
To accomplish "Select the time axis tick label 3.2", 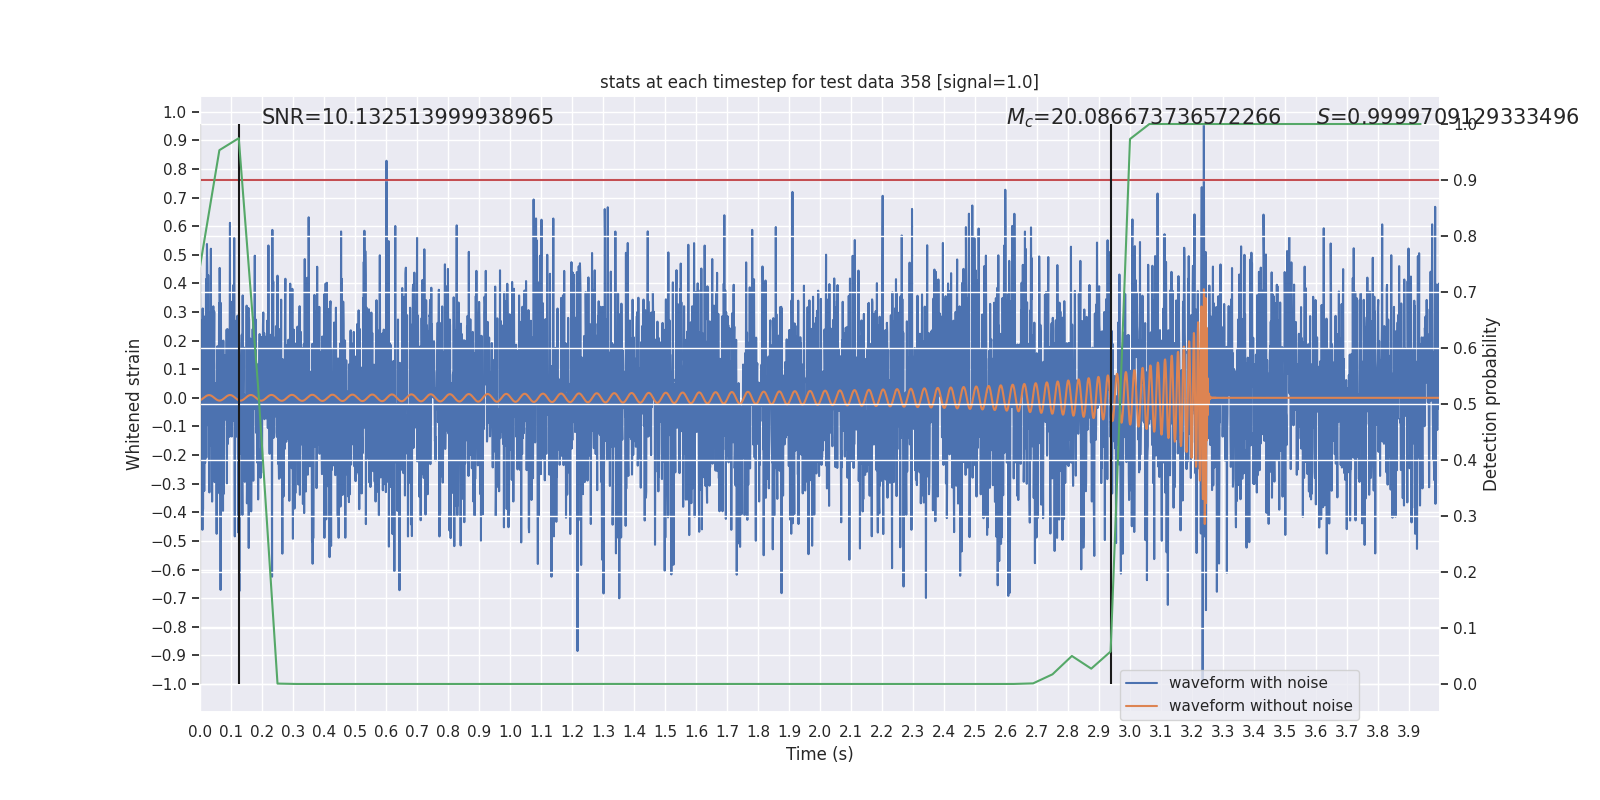I will tap(1192, 732).
